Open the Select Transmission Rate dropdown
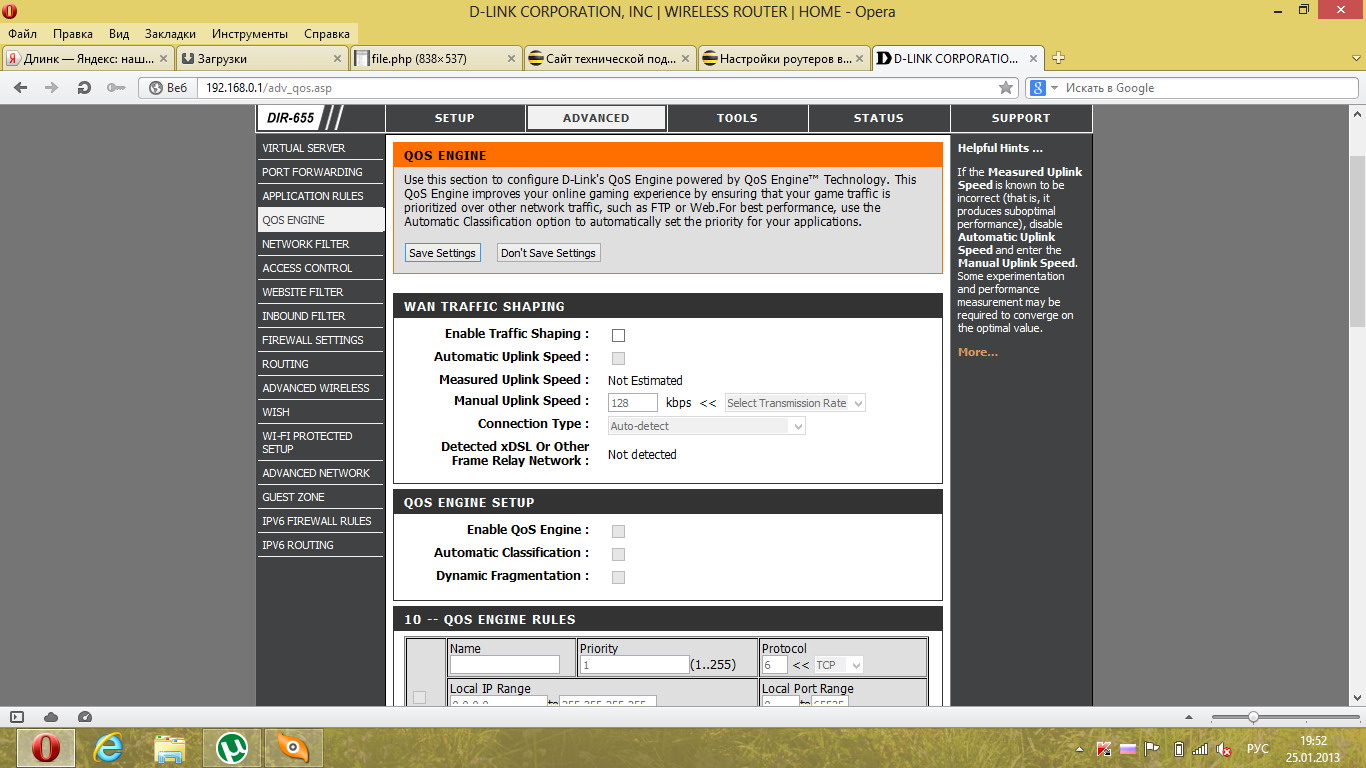 (795, 403)
